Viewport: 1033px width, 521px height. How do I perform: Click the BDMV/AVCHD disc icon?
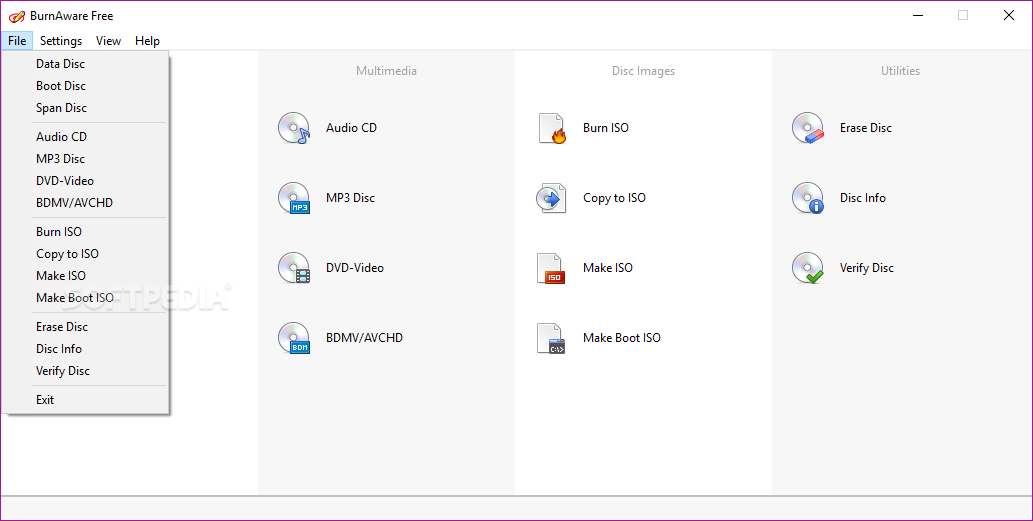tap(294, 337)
